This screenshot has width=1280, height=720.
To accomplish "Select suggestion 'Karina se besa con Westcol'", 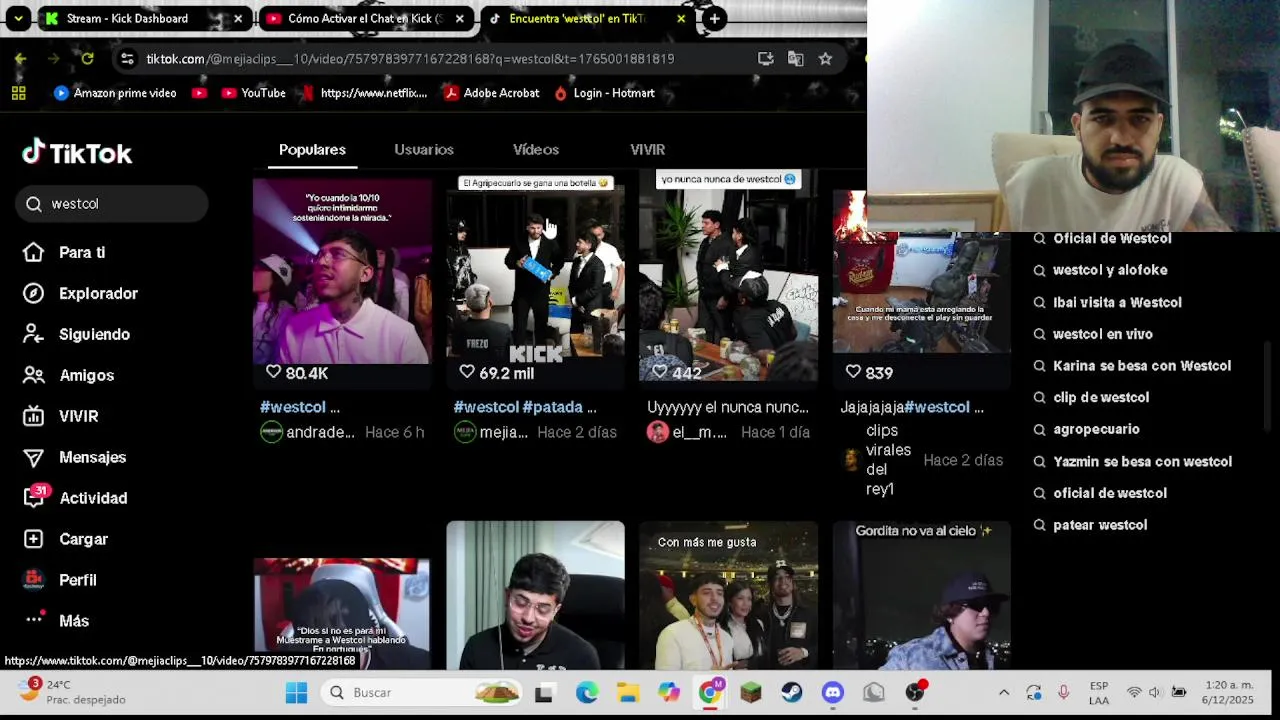I will tap(1141, 365).
